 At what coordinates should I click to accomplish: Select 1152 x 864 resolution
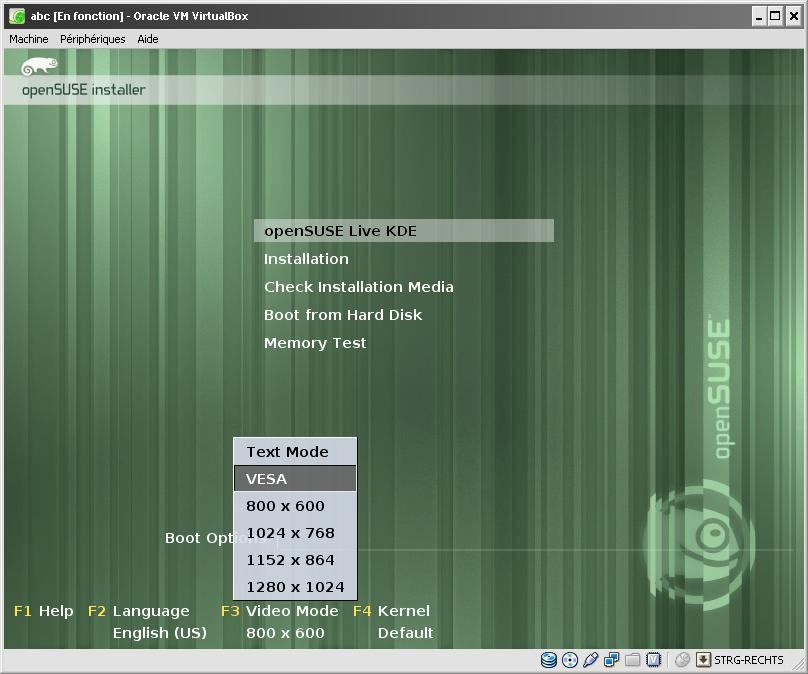point(295,560)
